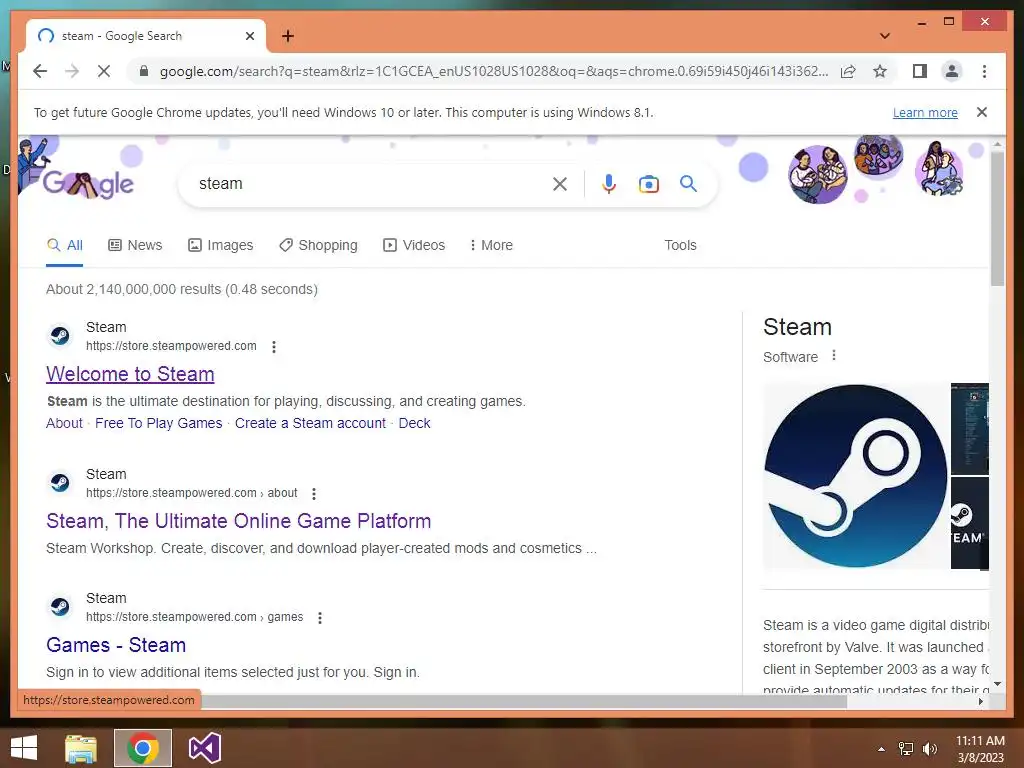The height and width of the screenshot is (768, 1024).
Task: Select the All results tab
Action: coord(65,246)
